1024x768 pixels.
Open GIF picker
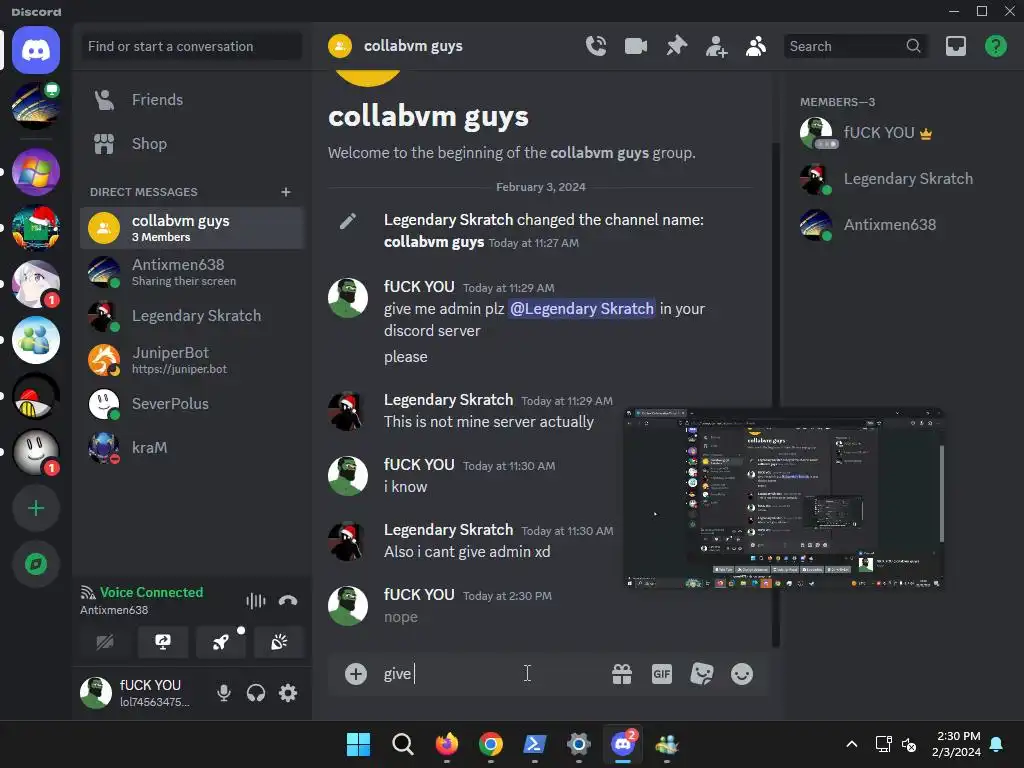point(662,673)
